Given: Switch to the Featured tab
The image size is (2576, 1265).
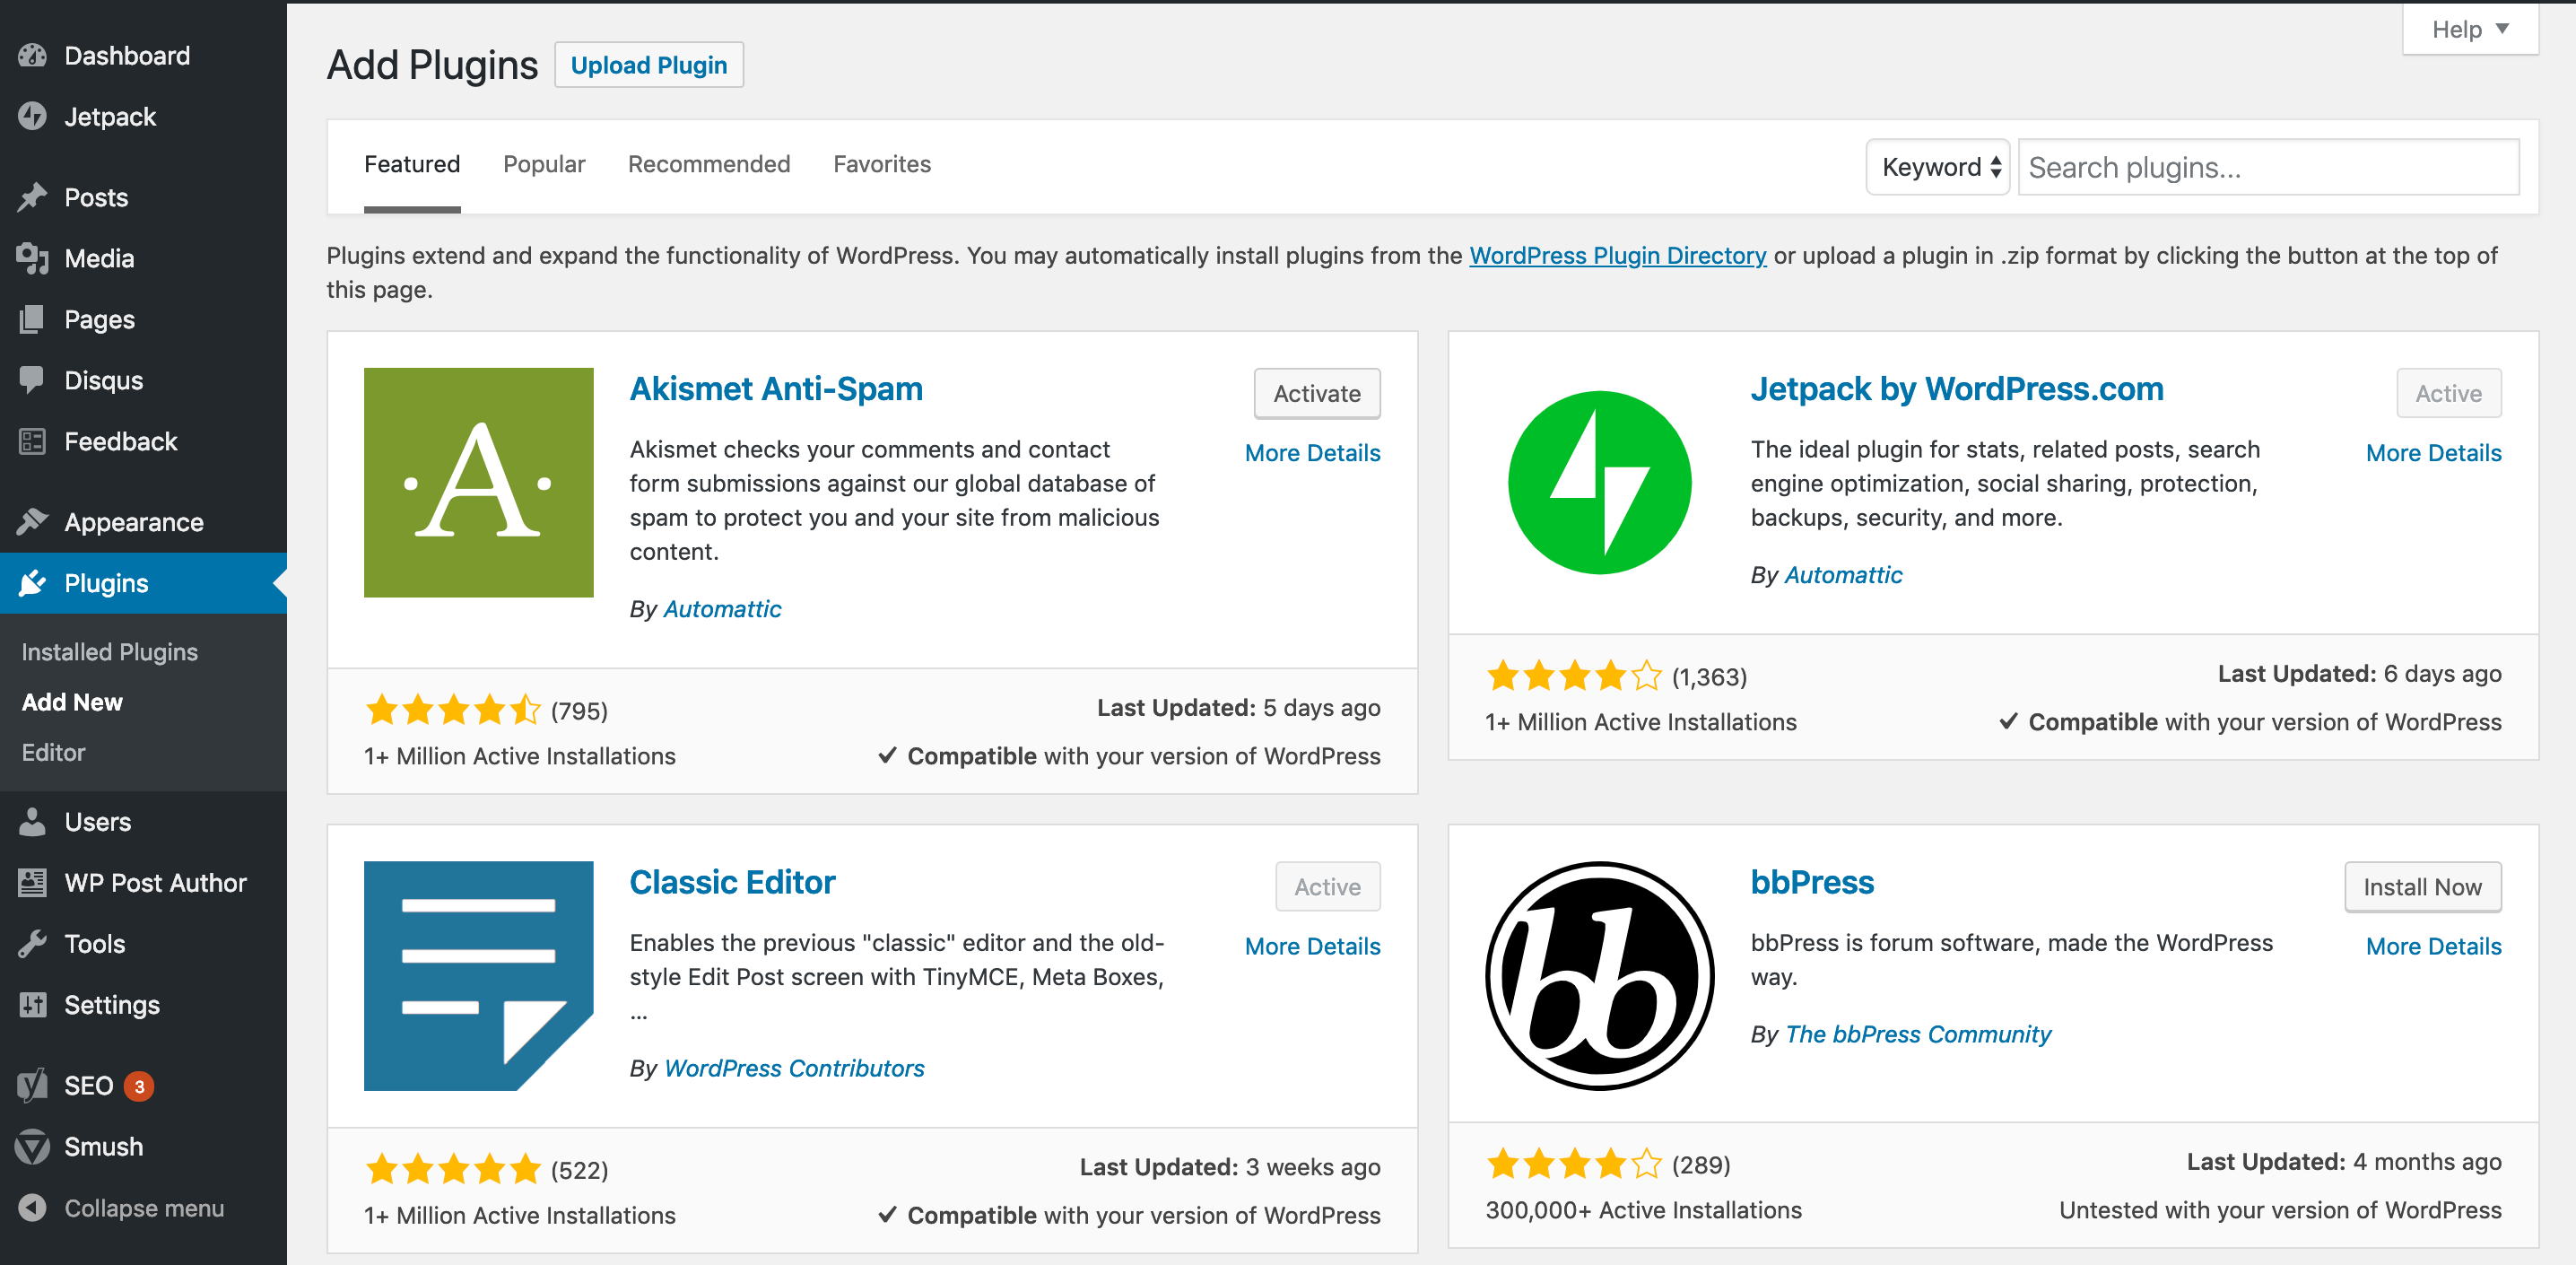Looking at the screenshot, I should (412, 164).
